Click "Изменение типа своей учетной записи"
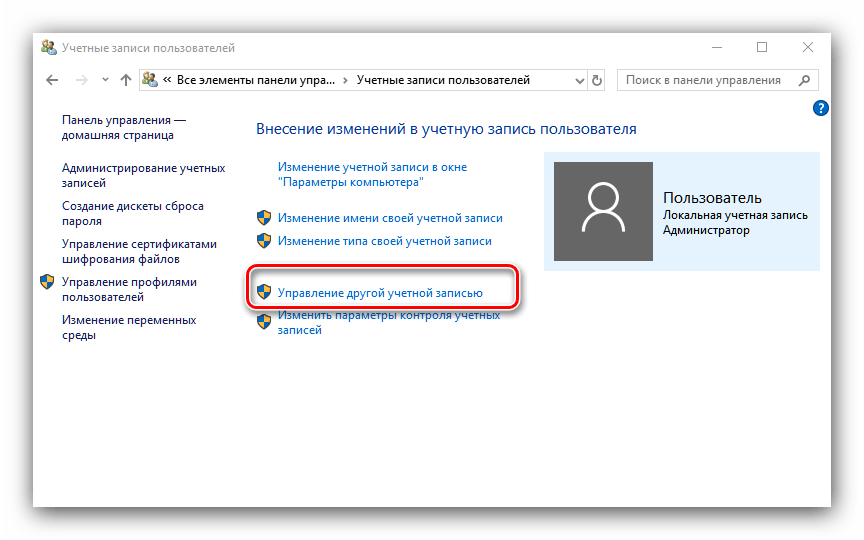 [x=384, y=240]
